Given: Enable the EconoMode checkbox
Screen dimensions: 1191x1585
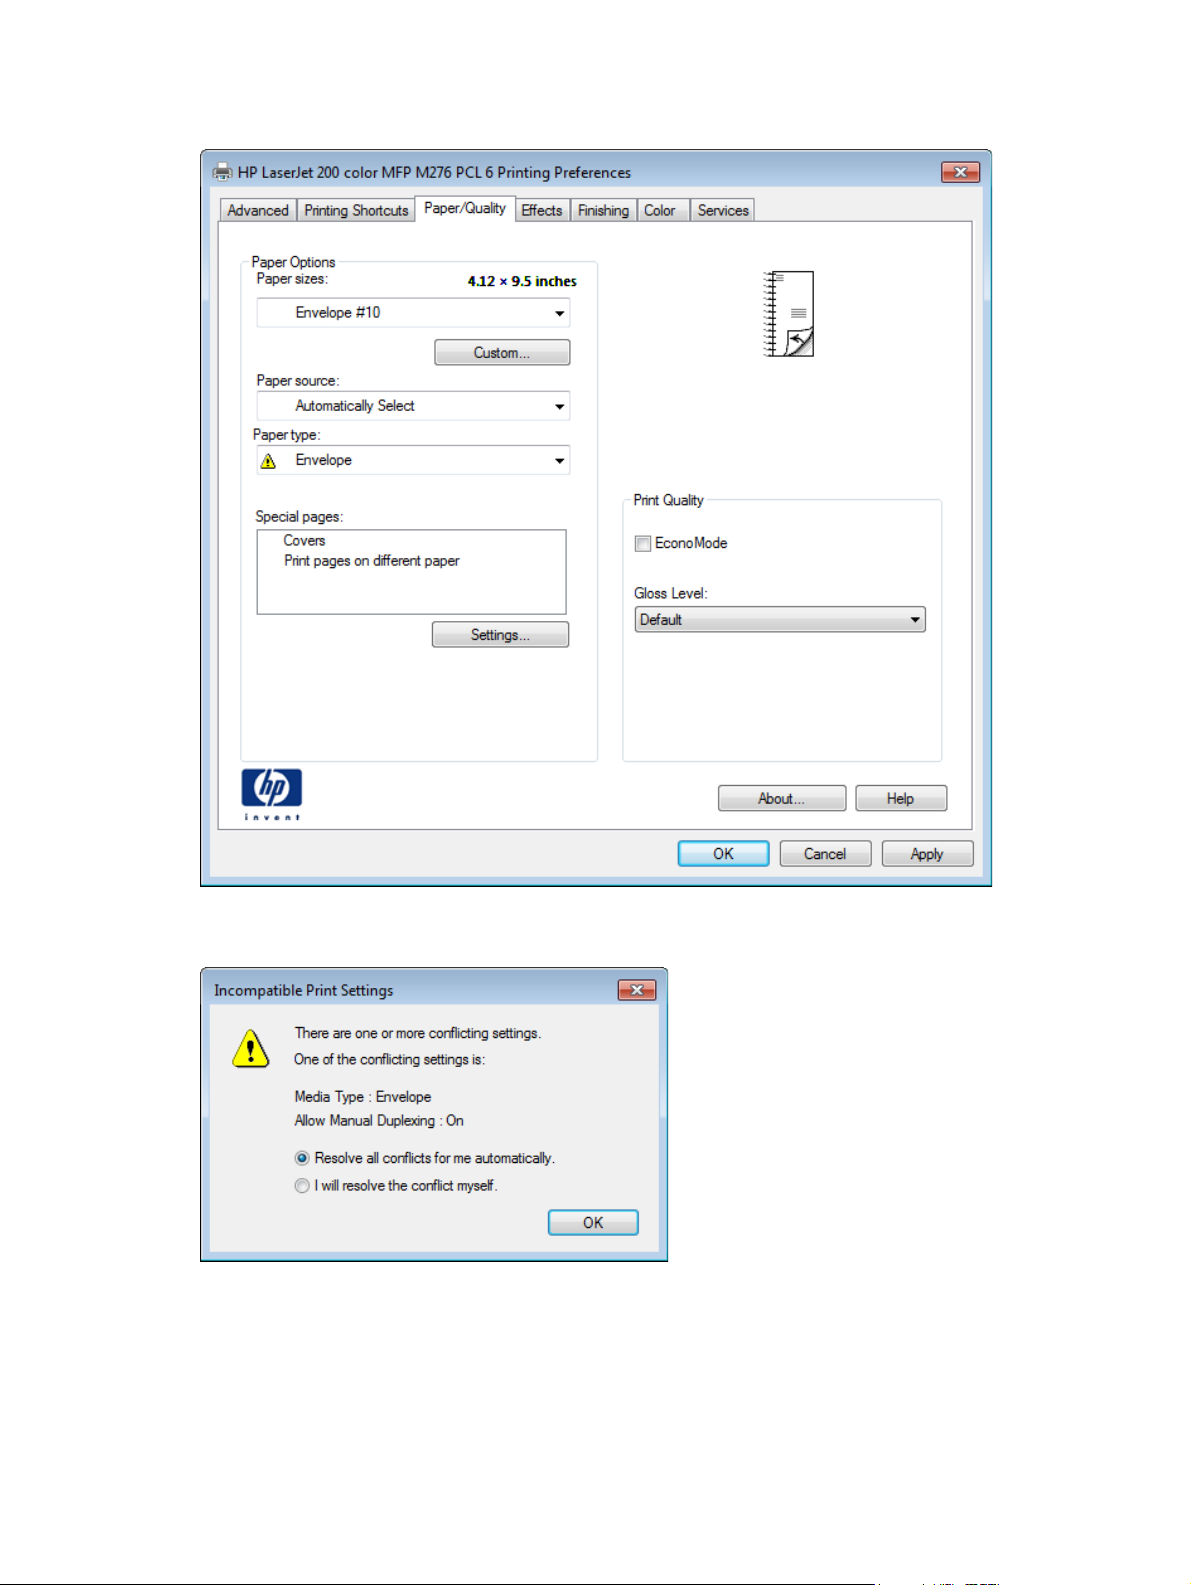Looking at the screenshot, I should click(643, 544).
